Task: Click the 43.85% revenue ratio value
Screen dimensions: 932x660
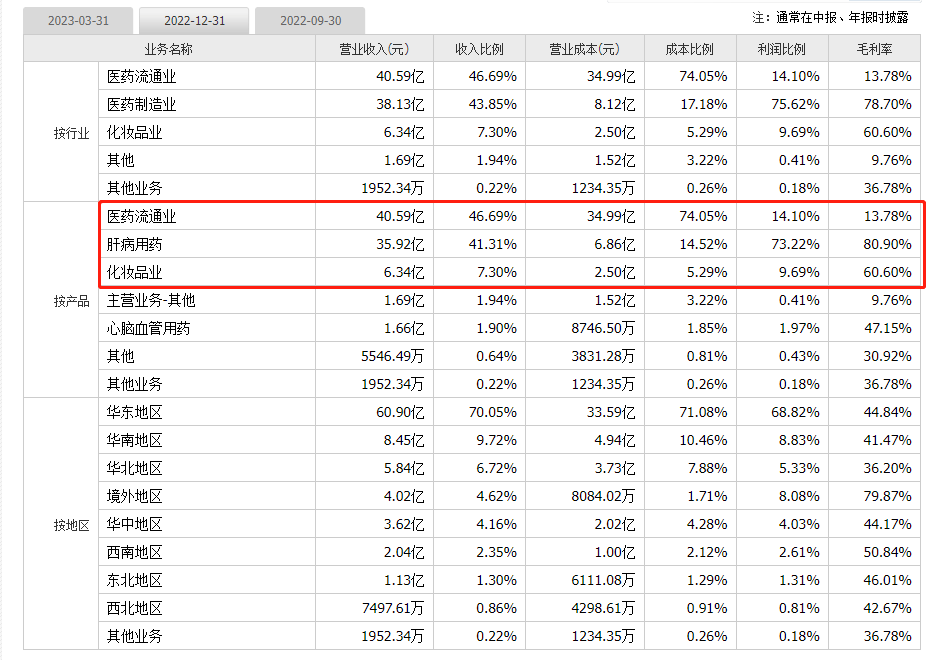Action: pyautogui.click(x=493, y=105)
